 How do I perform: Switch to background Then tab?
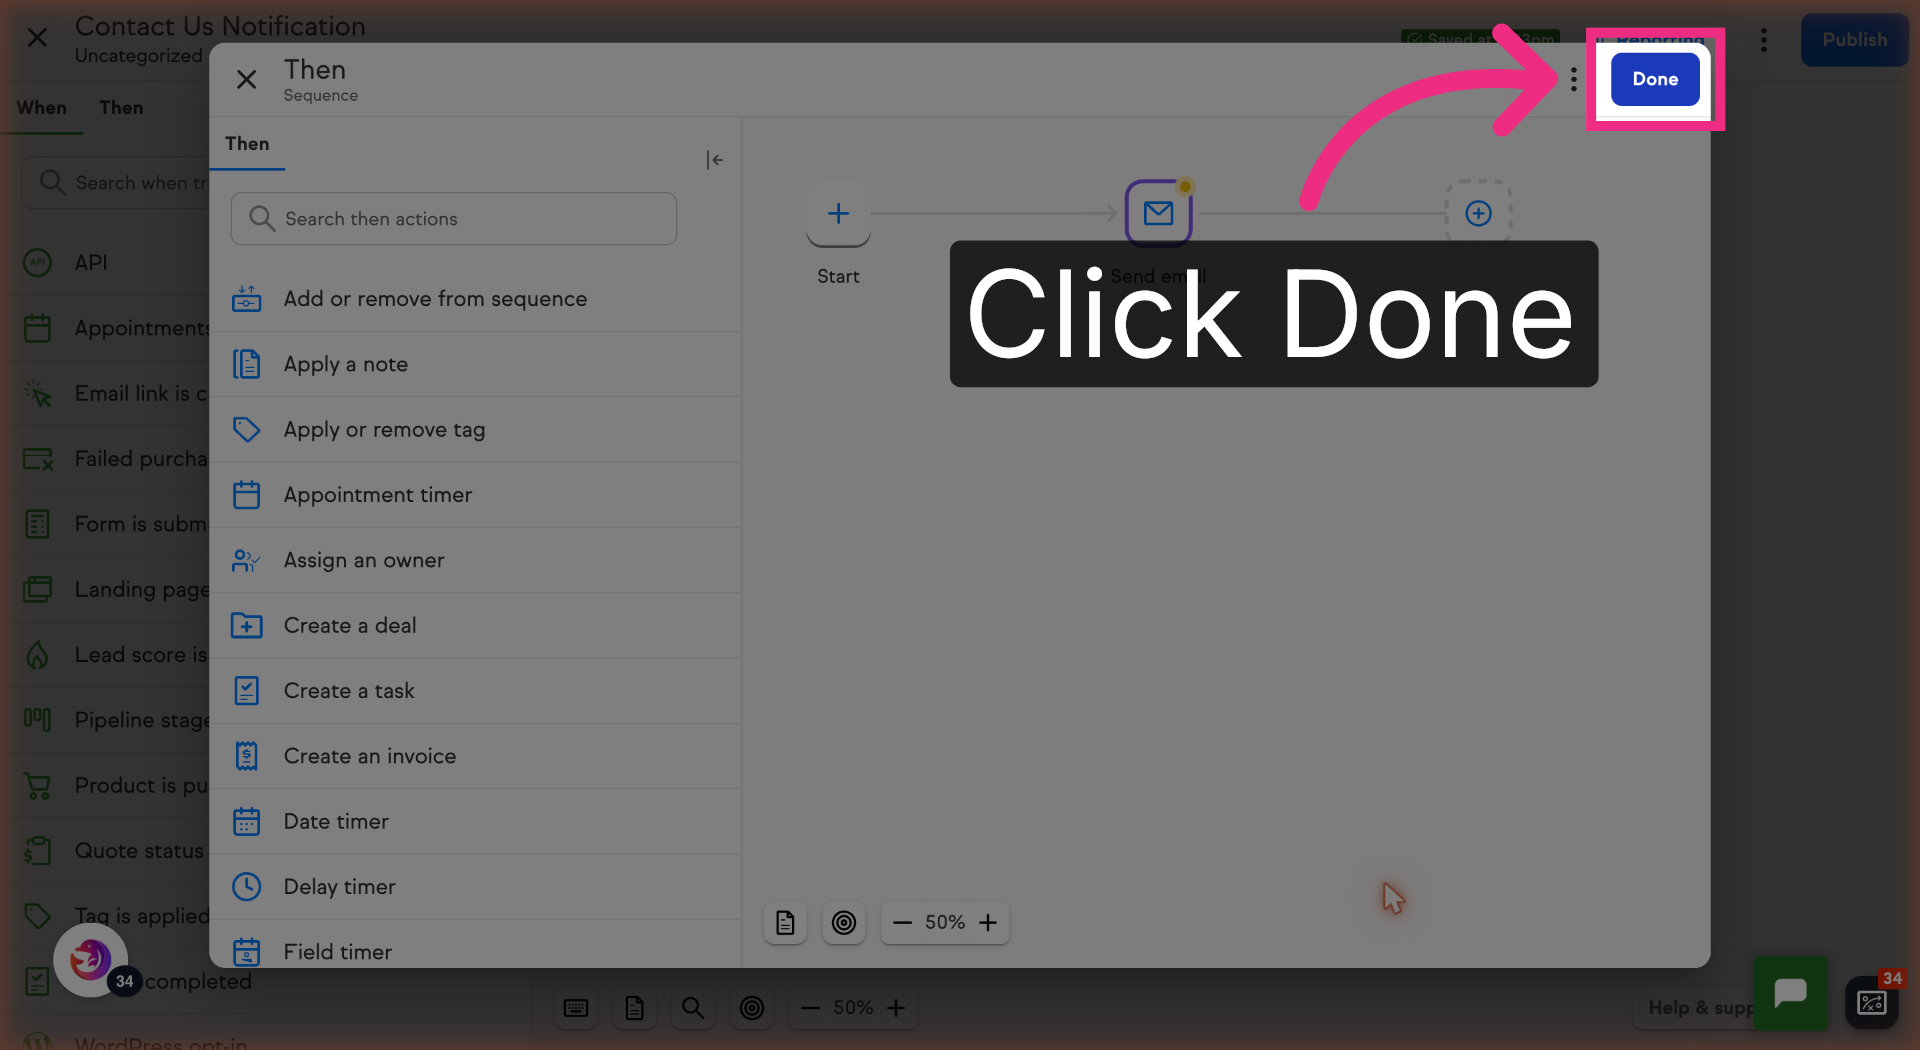(x=121, y=107)
